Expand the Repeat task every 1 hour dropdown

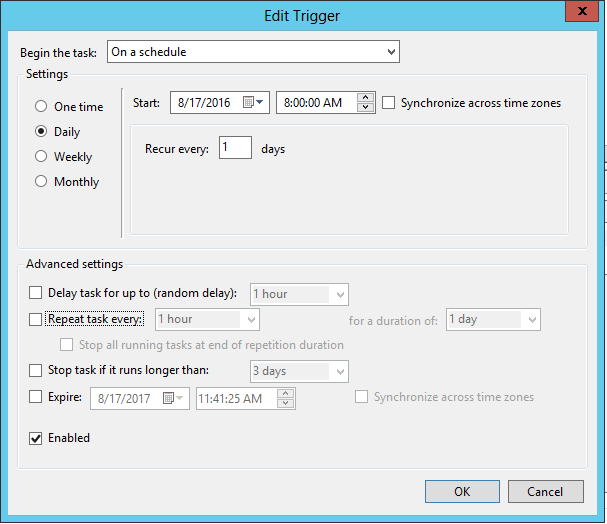pos(207,320)
